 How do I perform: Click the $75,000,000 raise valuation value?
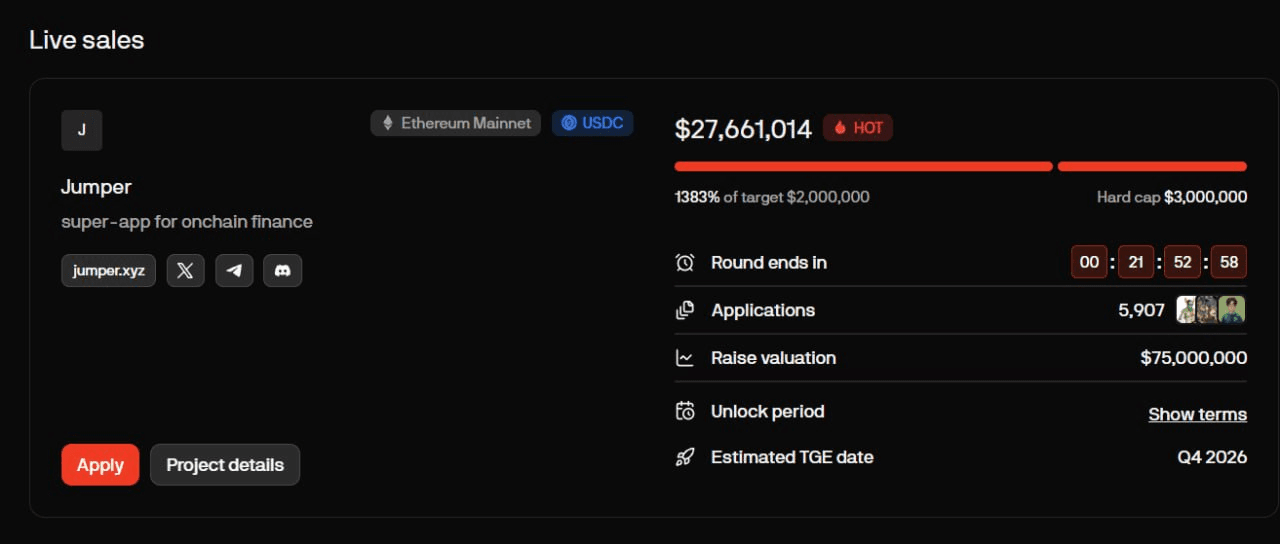pos(1193,358)
